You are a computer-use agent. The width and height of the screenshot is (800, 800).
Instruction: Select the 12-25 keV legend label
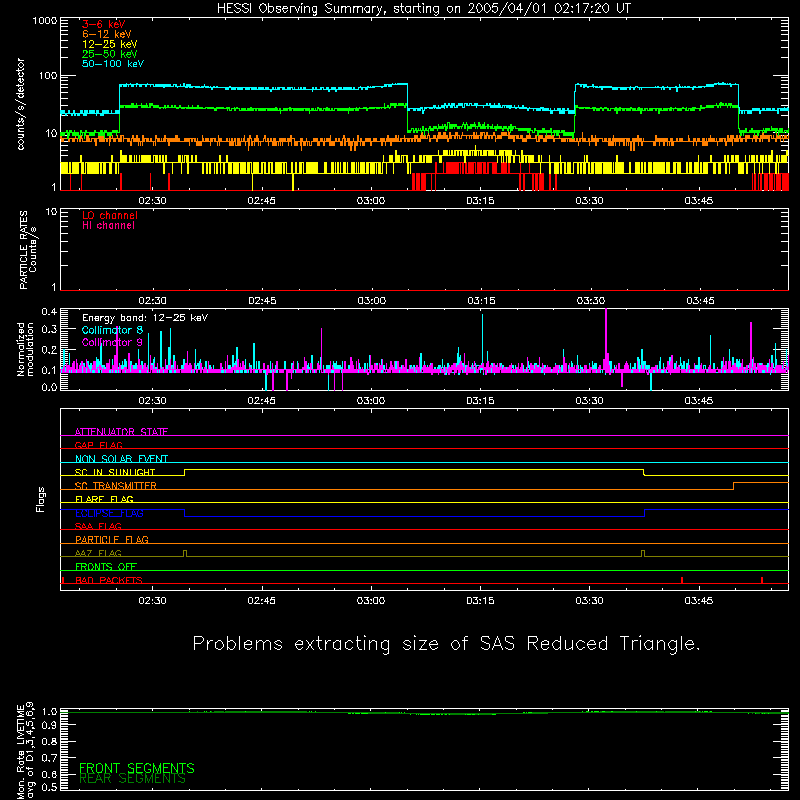click(109, 44)
